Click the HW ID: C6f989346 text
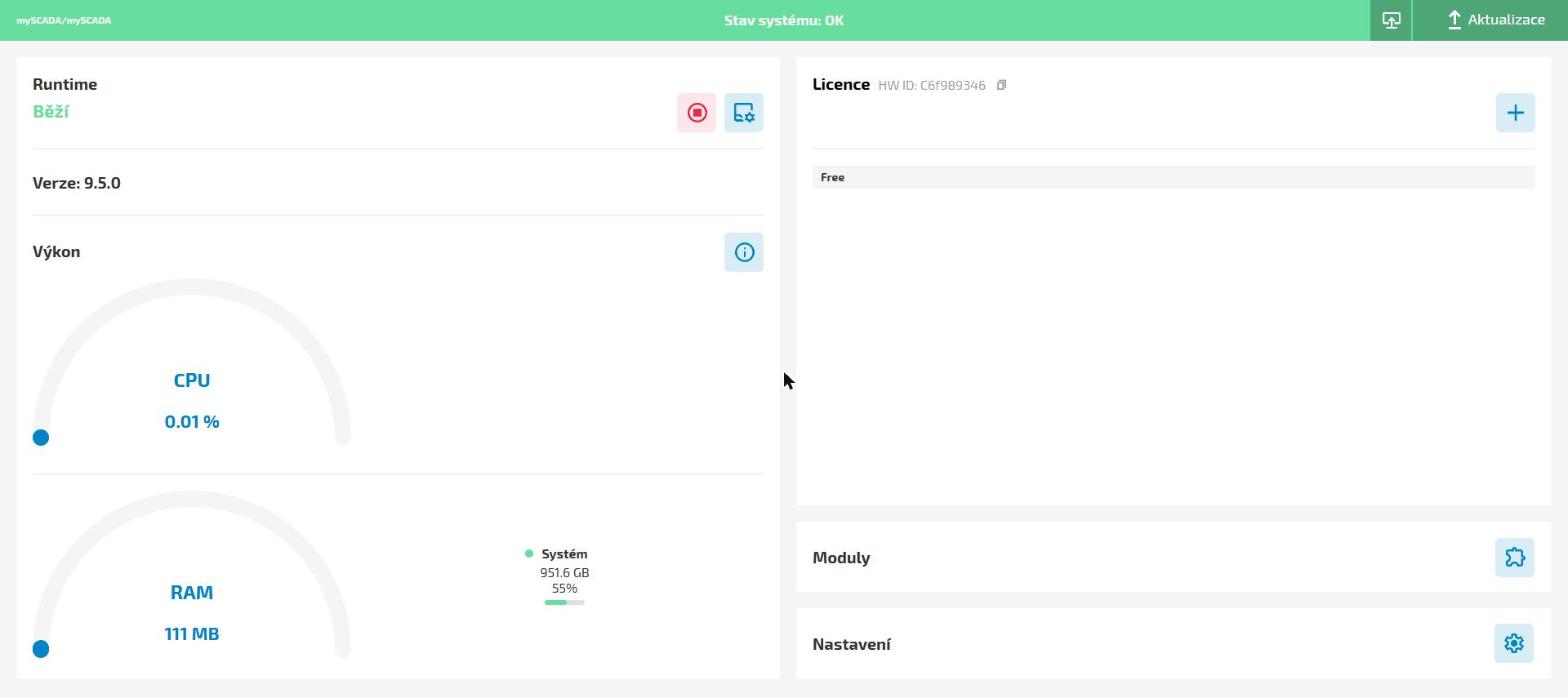The image size is (1568, 698). click(932, 85)
